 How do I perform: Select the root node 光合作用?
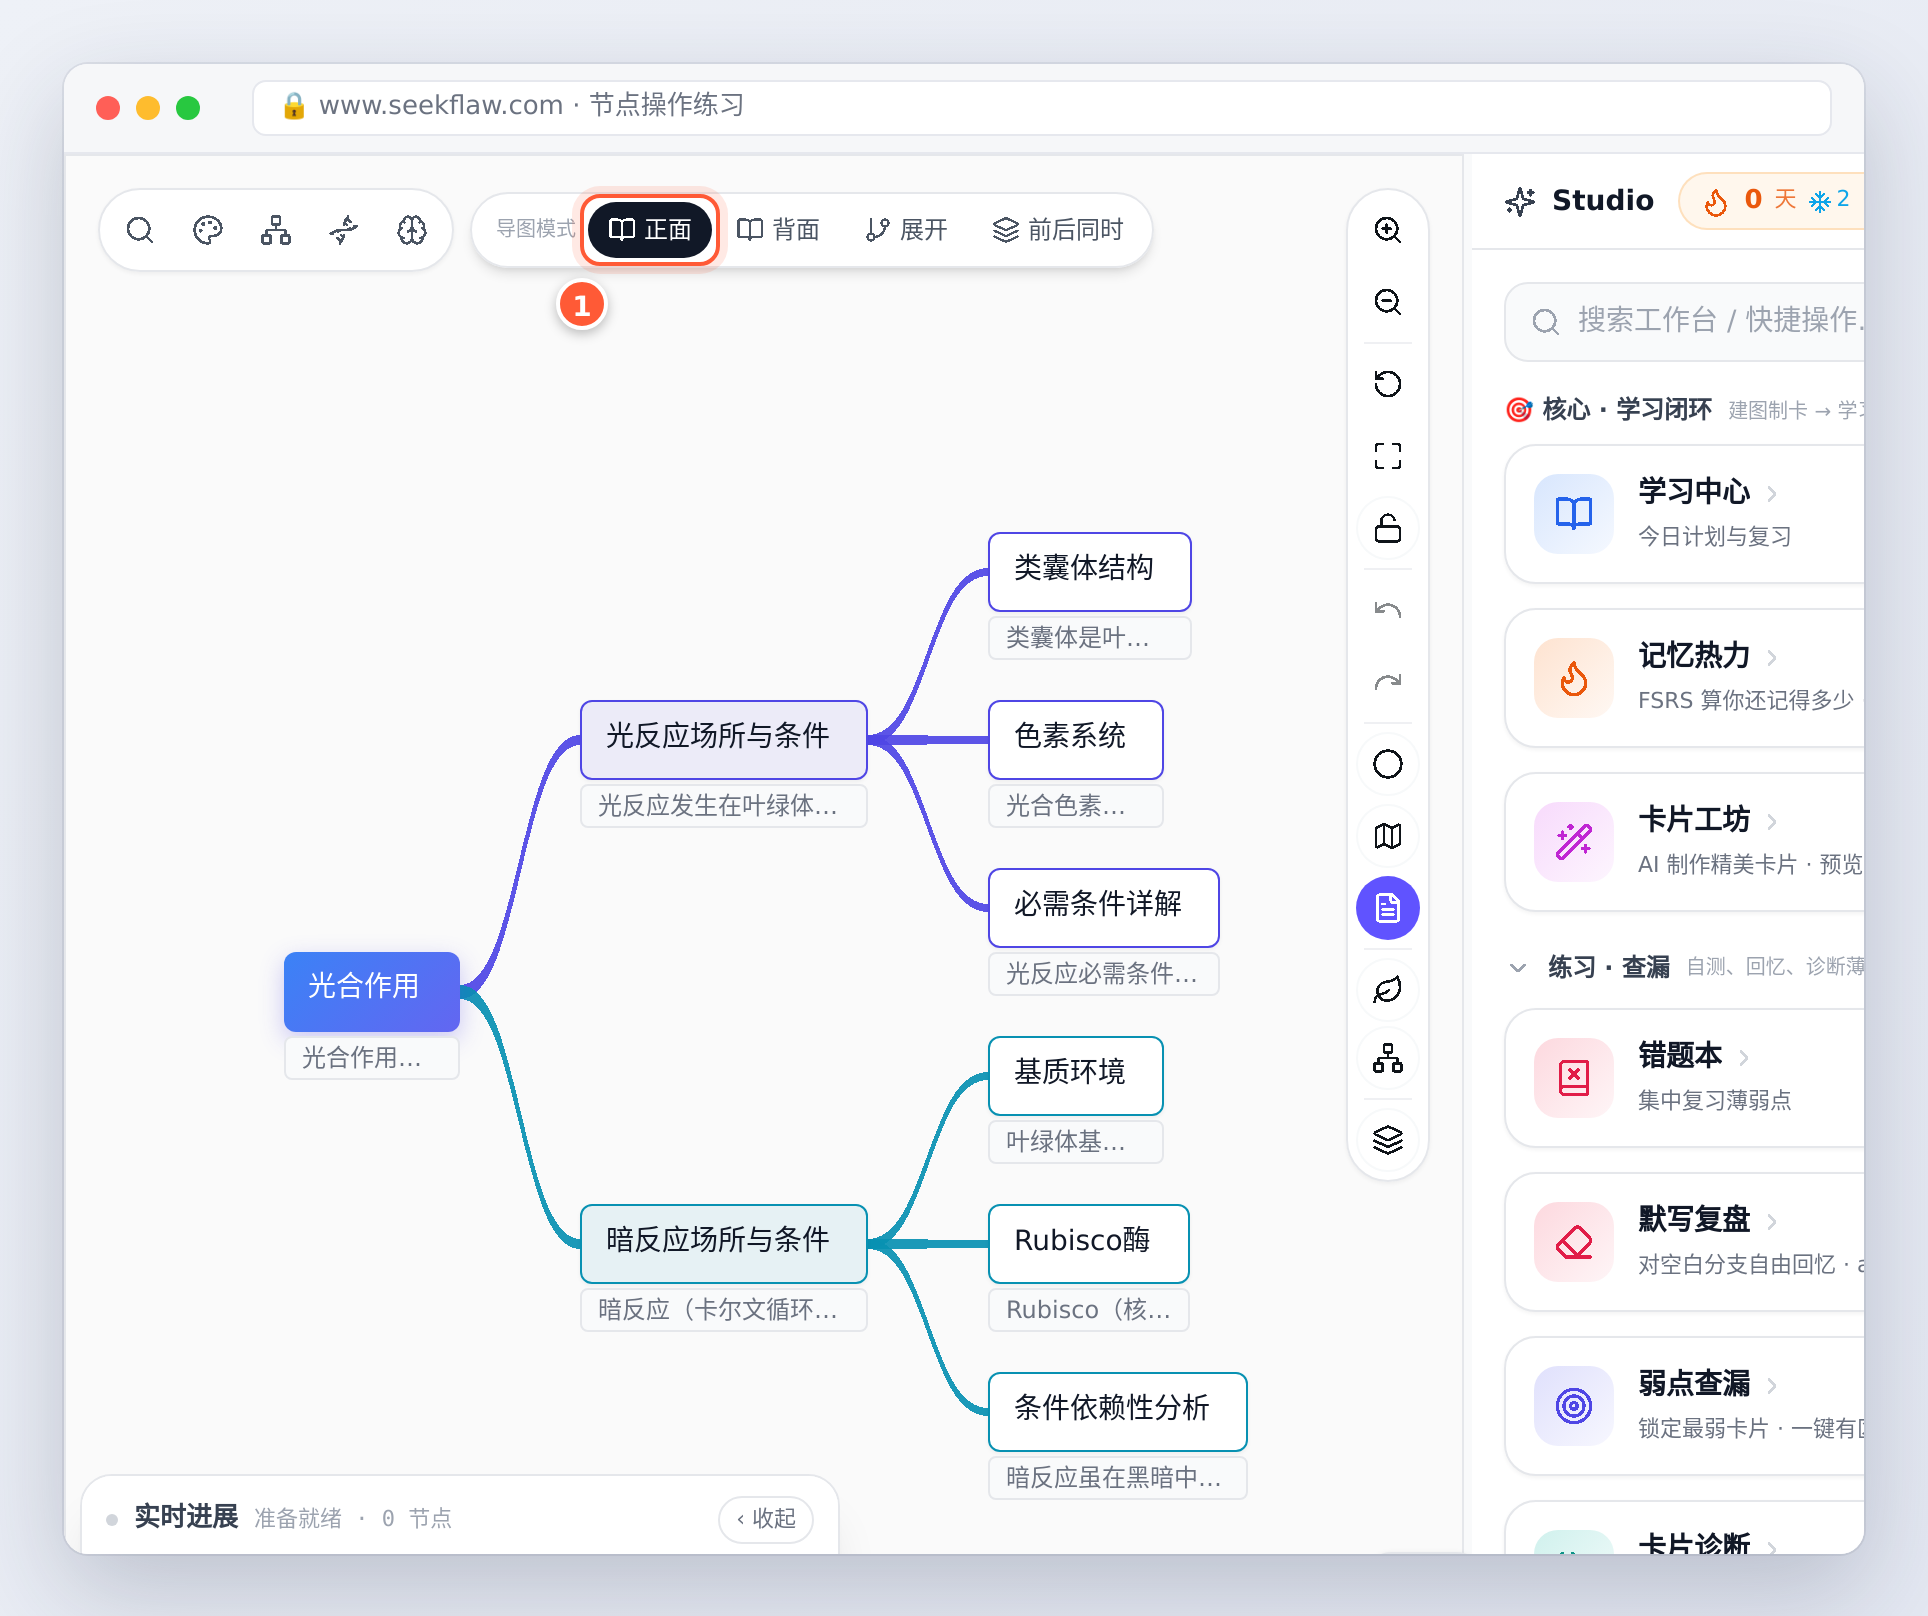click(372, 991)
